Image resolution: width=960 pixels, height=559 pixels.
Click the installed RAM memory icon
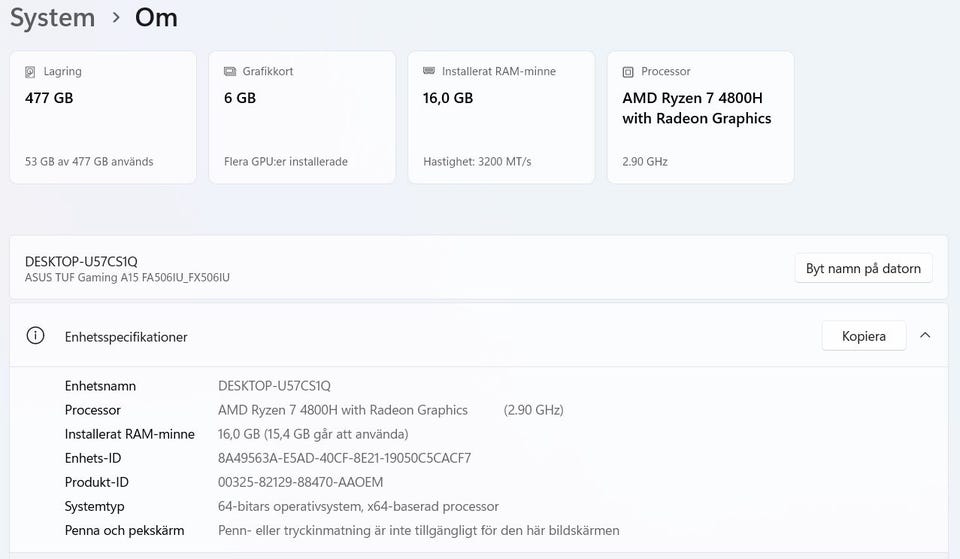click(x=429, y=72)
